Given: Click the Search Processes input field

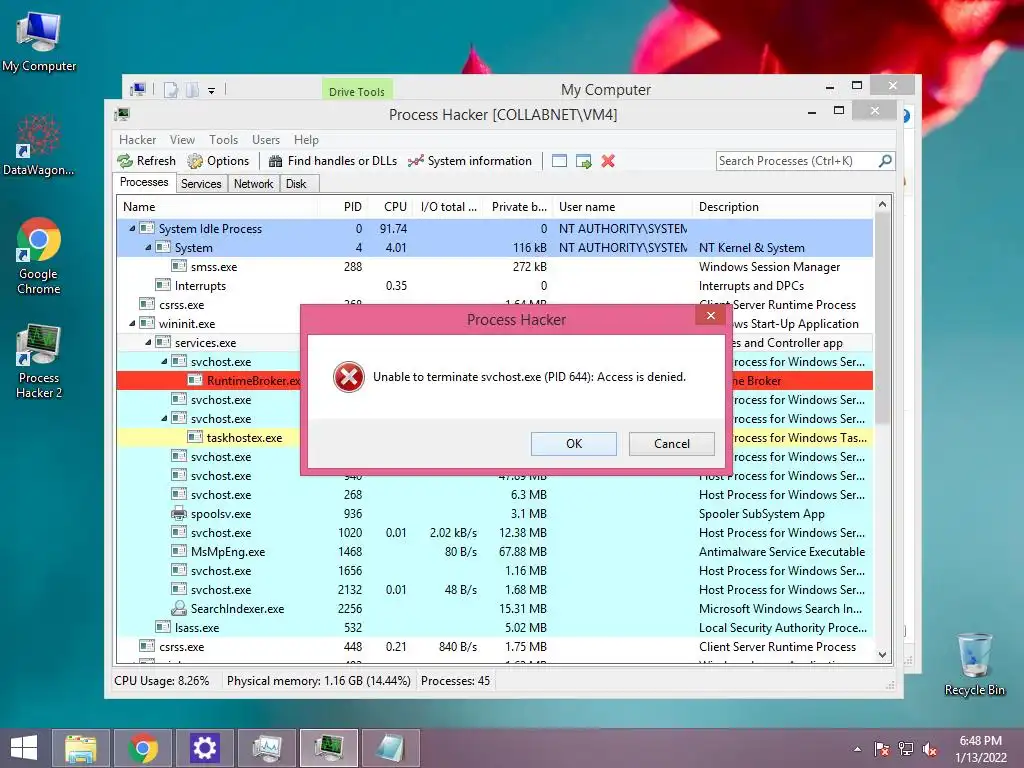Looking at the screenshot, I should (797, 161).
